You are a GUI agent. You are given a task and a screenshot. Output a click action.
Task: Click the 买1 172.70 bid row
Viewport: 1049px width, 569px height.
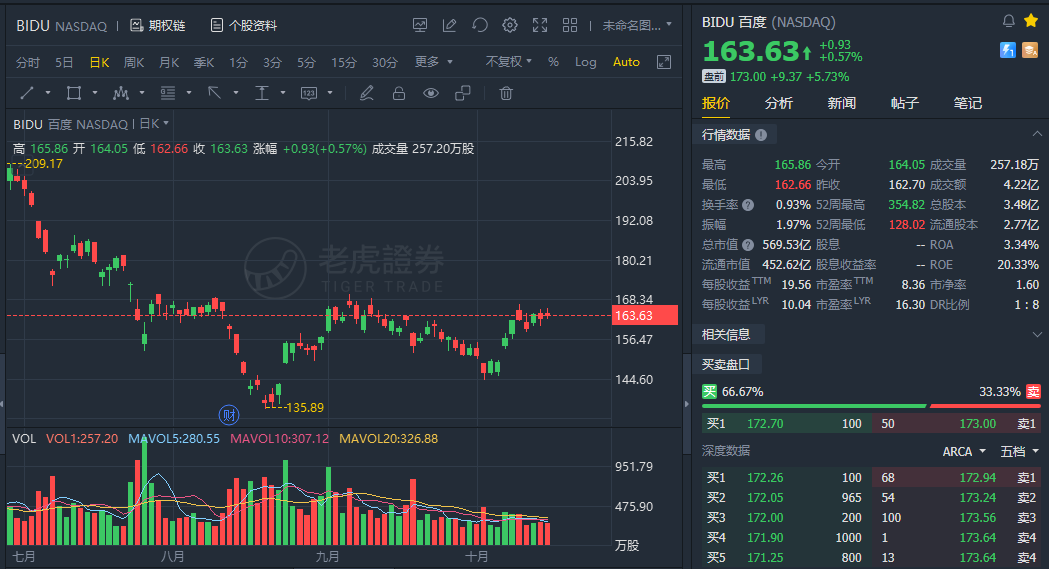785,423
